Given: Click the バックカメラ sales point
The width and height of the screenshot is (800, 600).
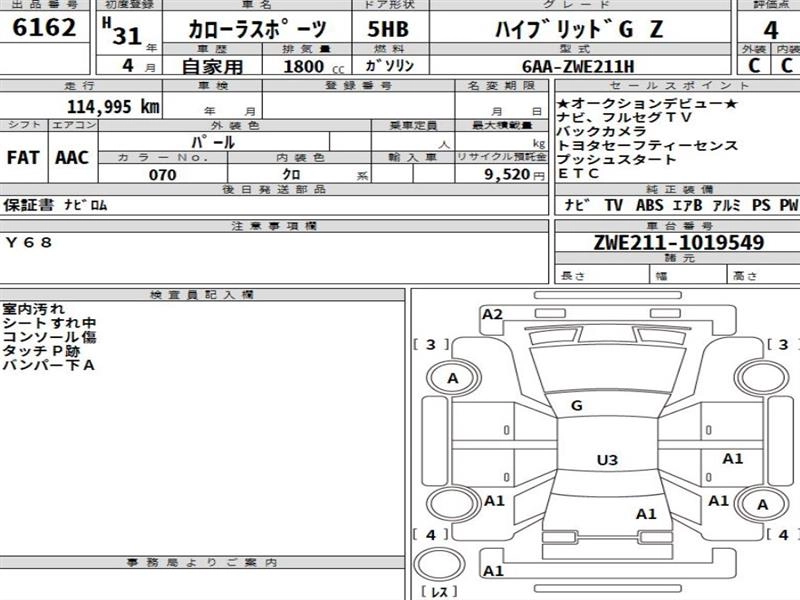Looking at the screenshot, I should coord(602,131).
